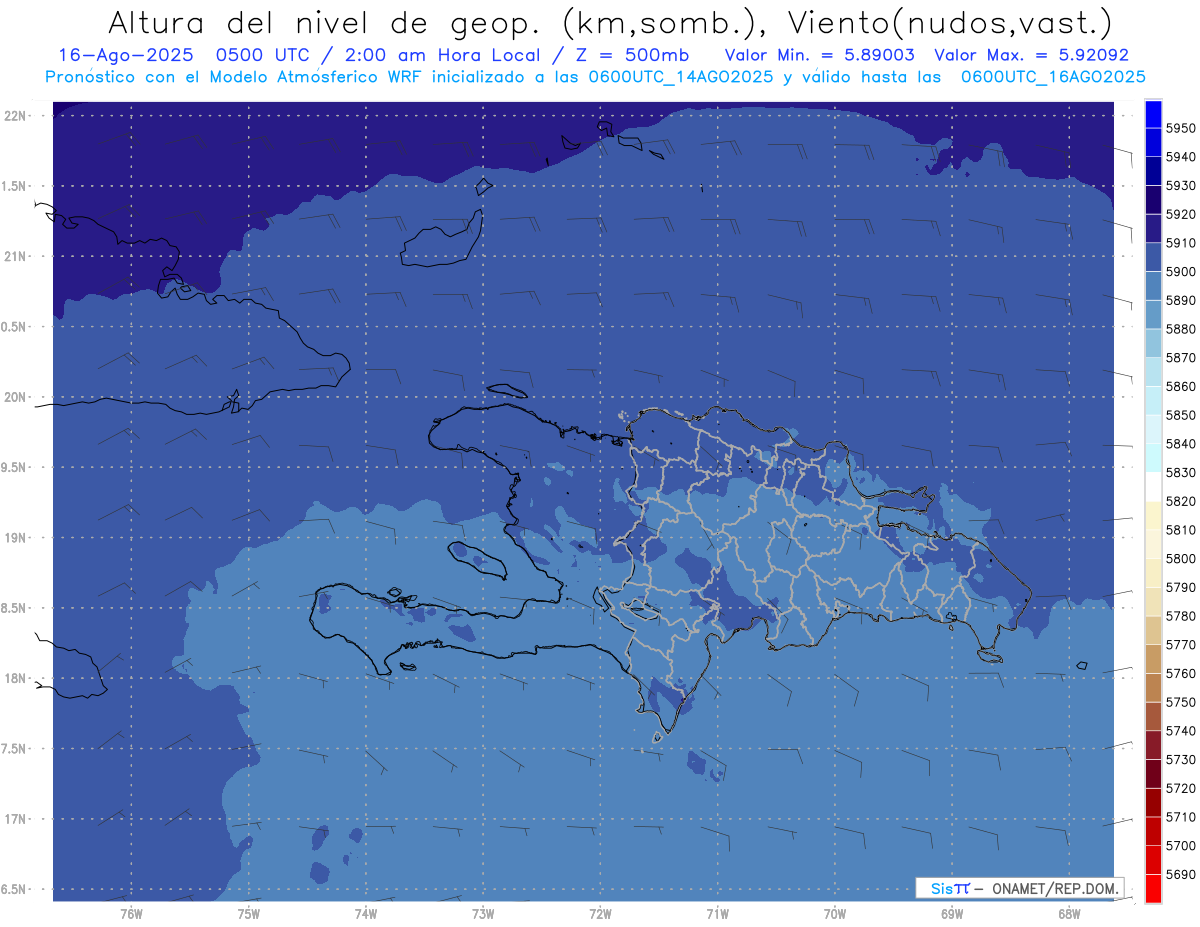Viewport: 1200px width, 927px height.
Task: Click the legend value 5850
Action: (x=1180, y=415)
